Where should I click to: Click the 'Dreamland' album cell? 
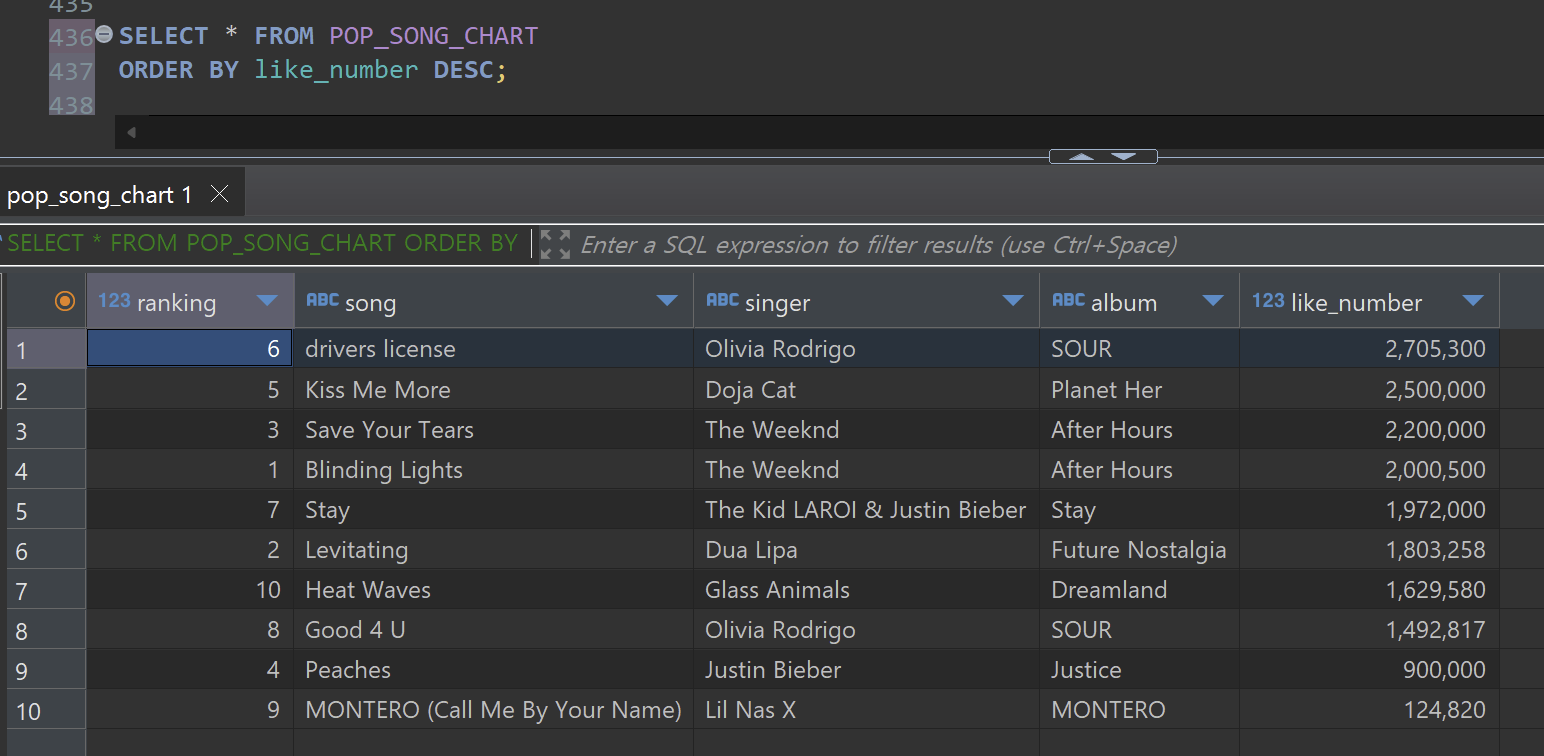pyautogui.click(x=1139, y=589)
